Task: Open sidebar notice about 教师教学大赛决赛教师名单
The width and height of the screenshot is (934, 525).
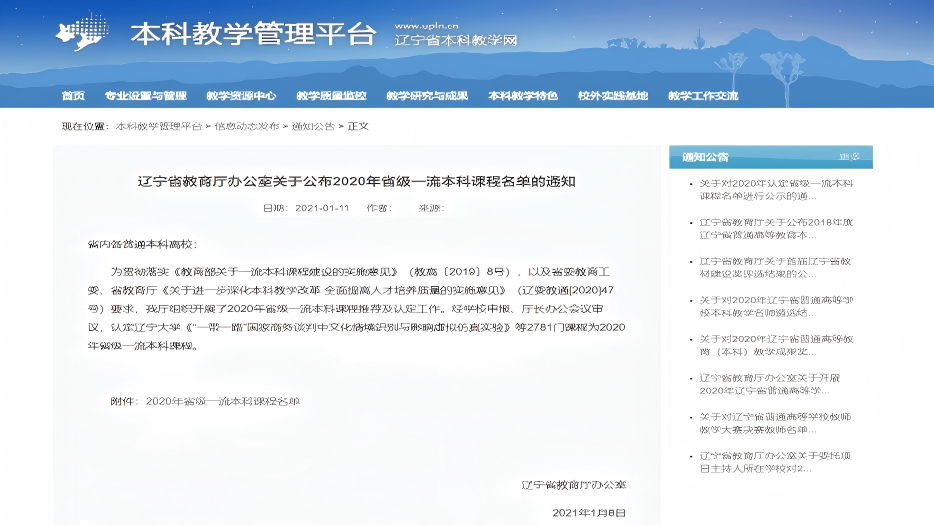Action: [x=775, y=423]
